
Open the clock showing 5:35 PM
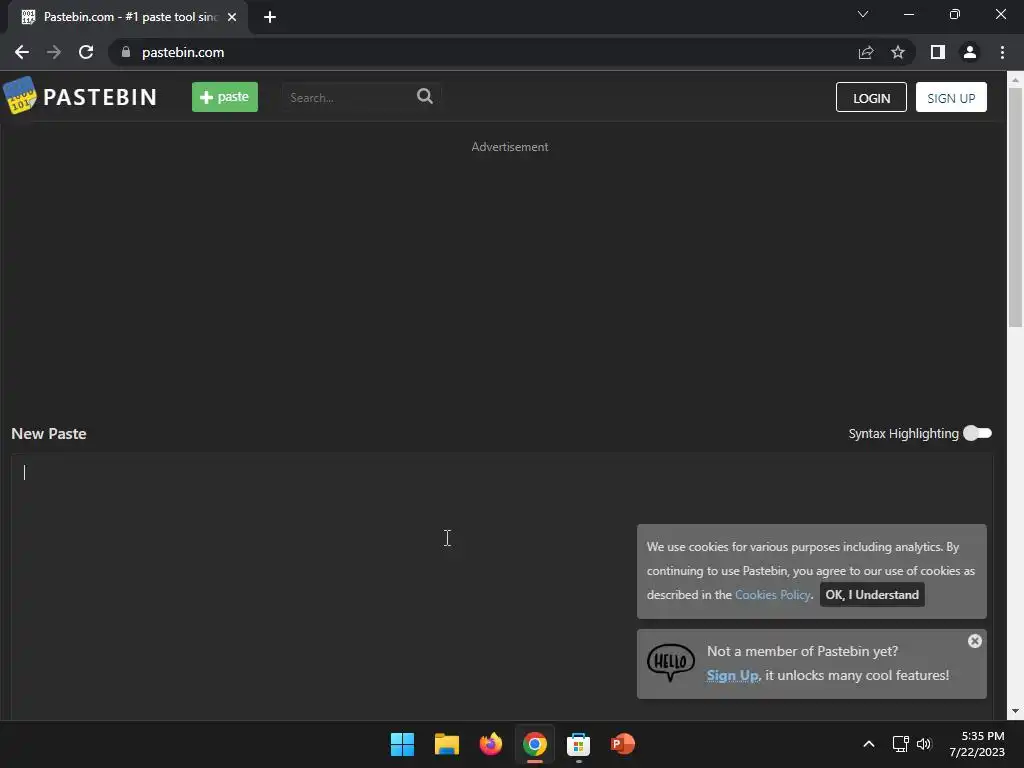[977, 744]
